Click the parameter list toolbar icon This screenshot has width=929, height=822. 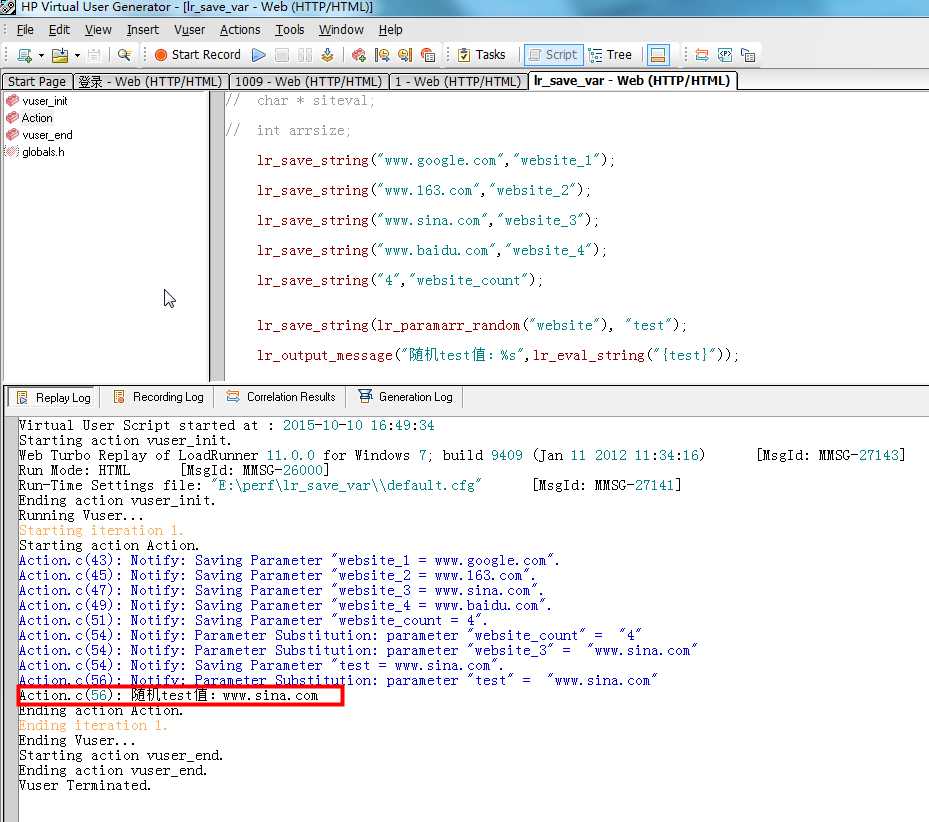[725, 55]
